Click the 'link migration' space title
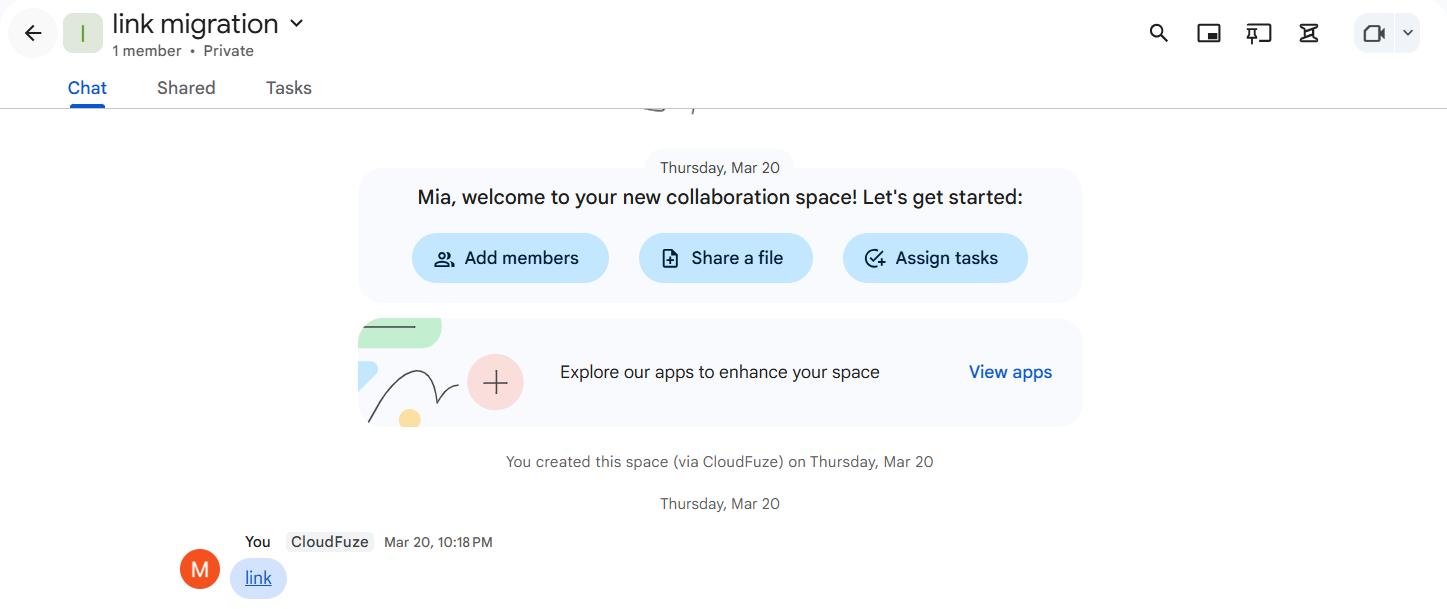The image size is (1447, 609). click(195, 23)
